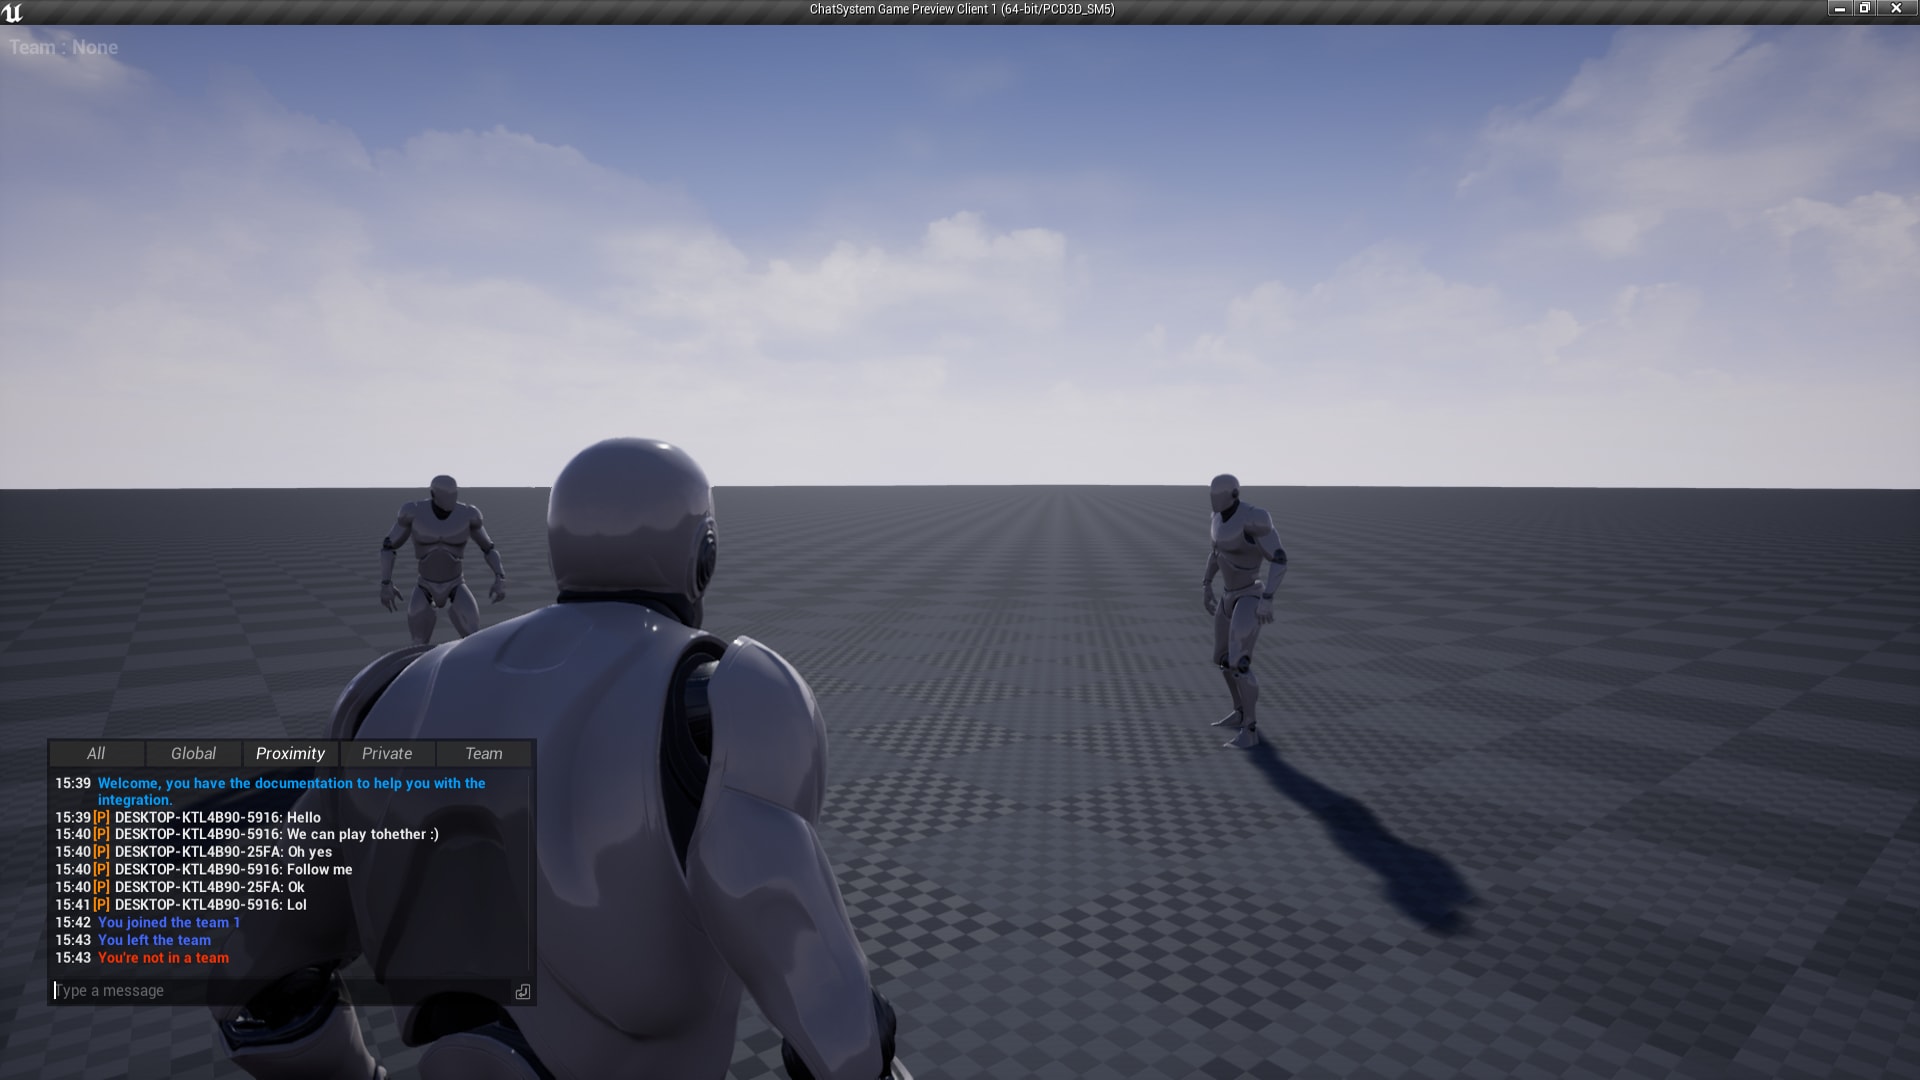Close the ChatSystem Game Preview window
This screenshot has height=1080, width=1920.
tap(1896, 8)
